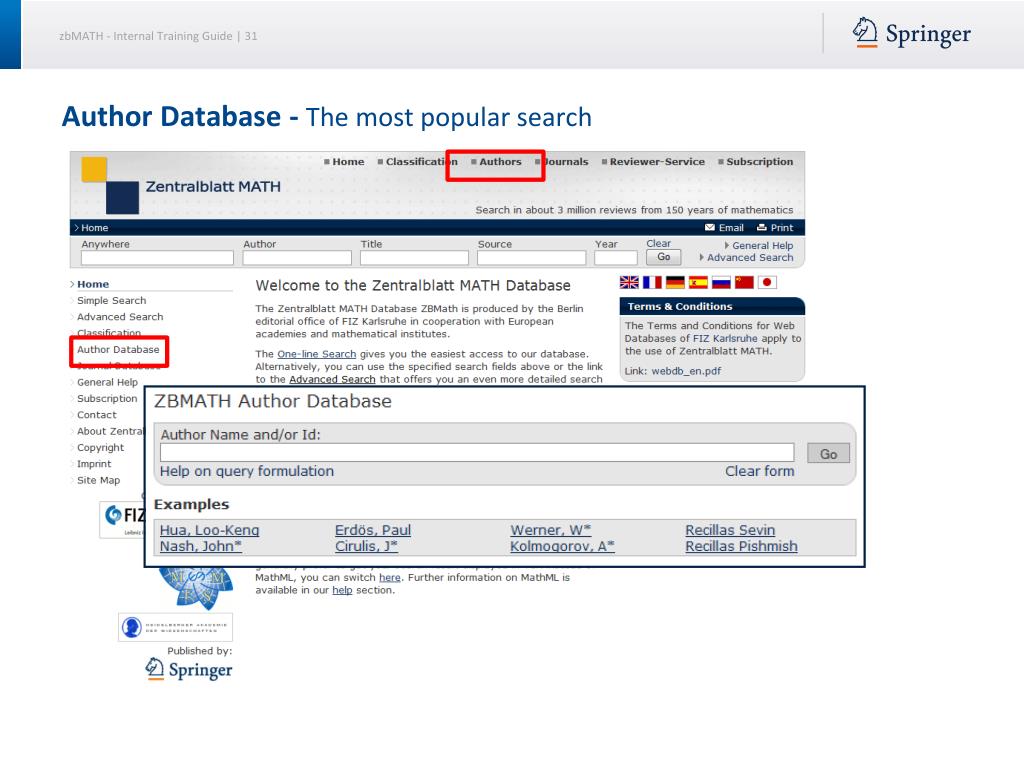The image size is (1024, 768).
Task: Click the Springer logo in slide header
Action: click(x=912, y=33)
